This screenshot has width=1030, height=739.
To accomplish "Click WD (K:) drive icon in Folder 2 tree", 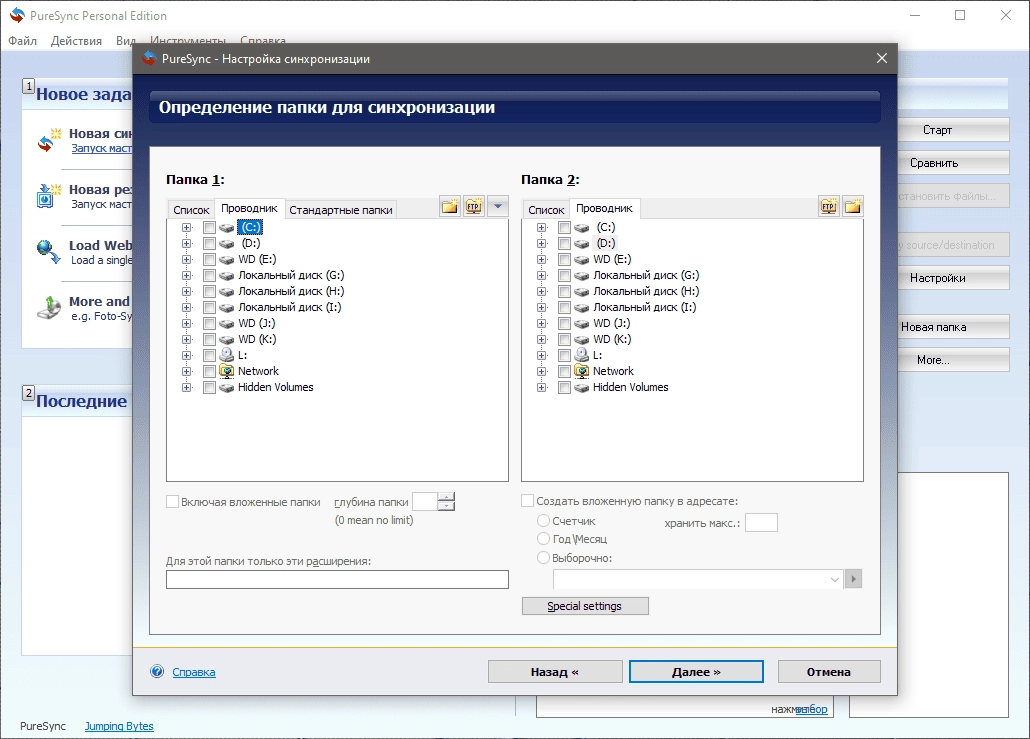I will click(x=581, y=340).
